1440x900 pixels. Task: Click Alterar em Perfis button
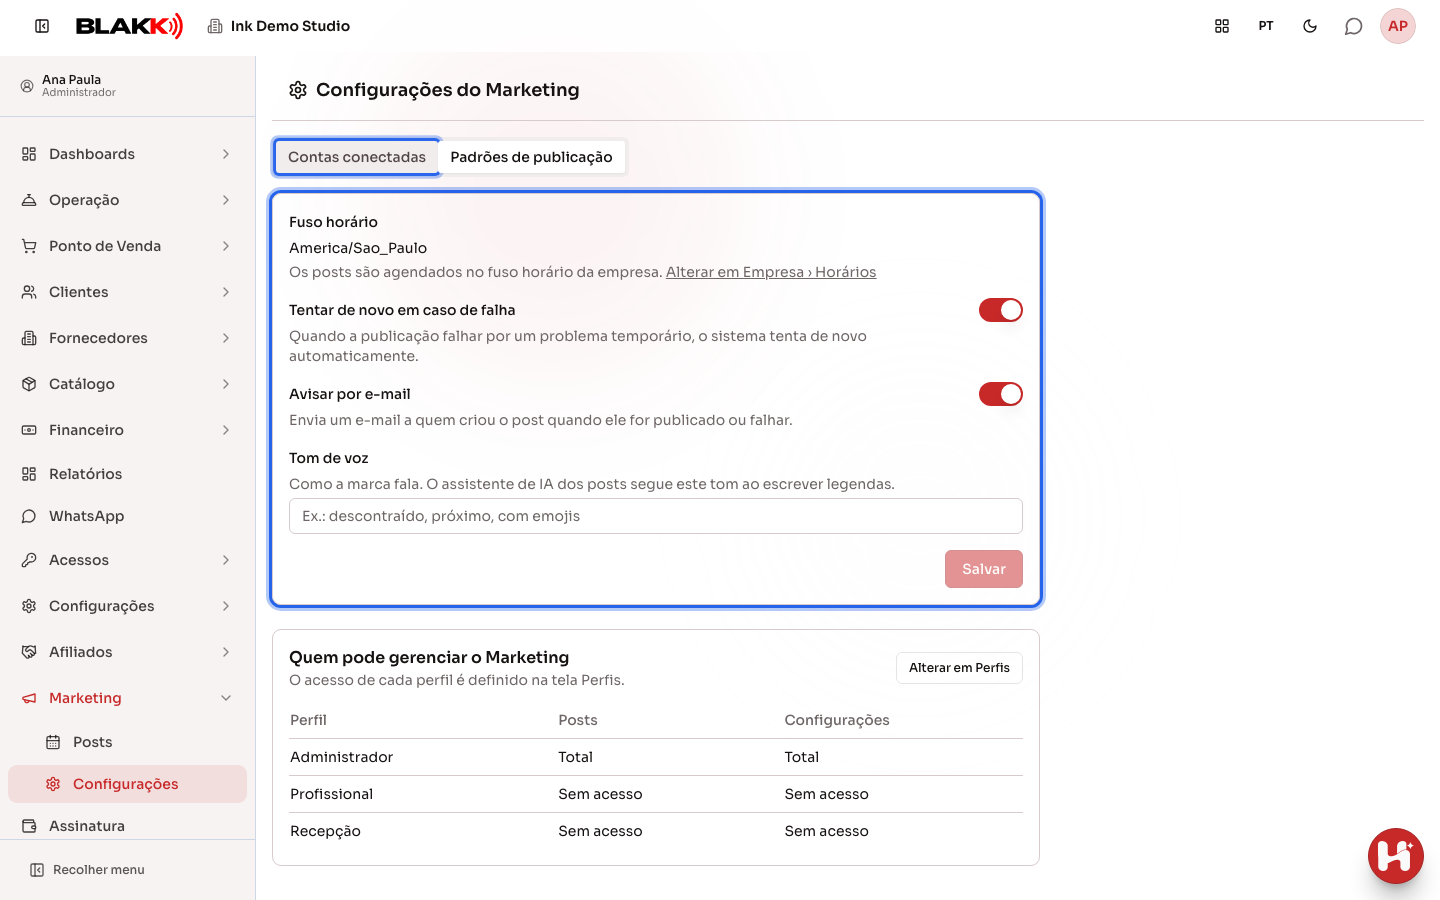point(959,668)
